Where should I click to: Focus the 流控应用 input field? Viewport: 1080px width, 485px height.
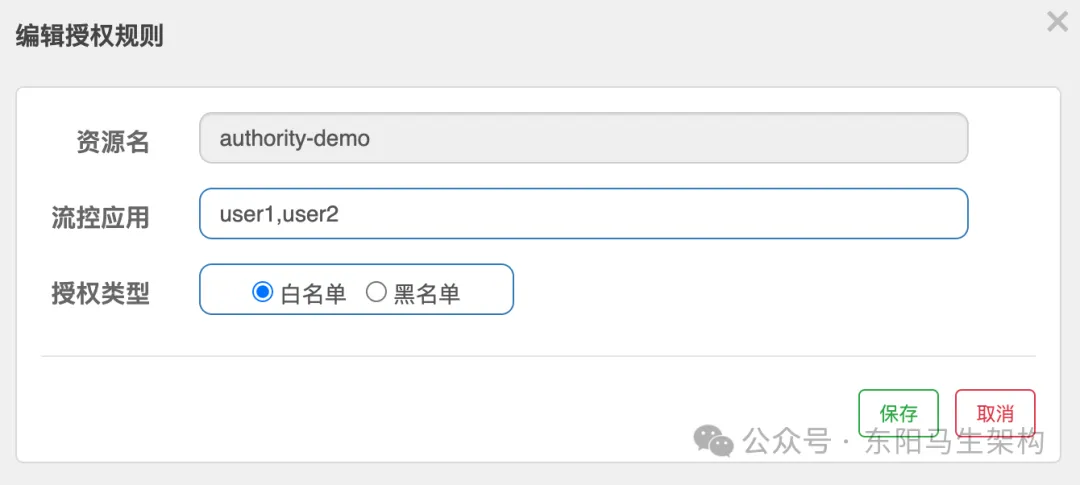(x=584, y=214)
